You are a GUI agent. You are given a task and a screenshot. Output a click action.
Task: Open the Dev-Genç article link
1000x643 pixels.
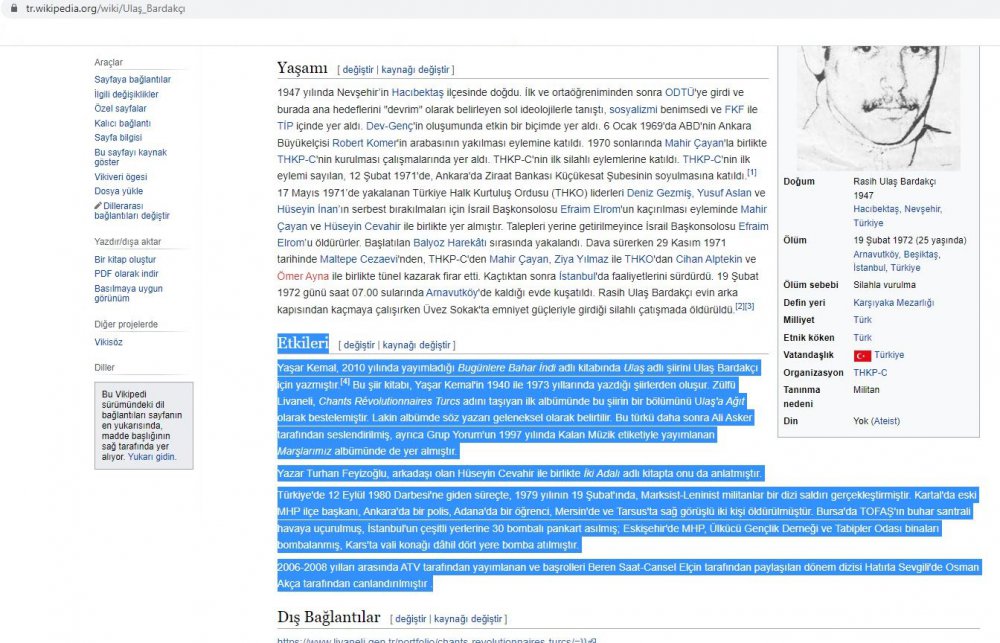pyautogui.click(x=390, y=126)
